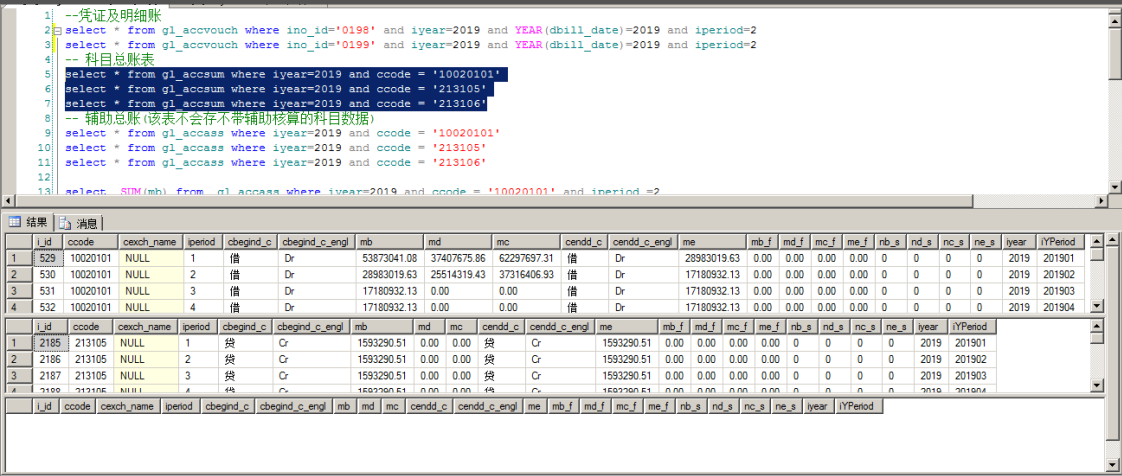
Task: Click the NULL cexch_name cell in row 529
Action: [151, 256]
